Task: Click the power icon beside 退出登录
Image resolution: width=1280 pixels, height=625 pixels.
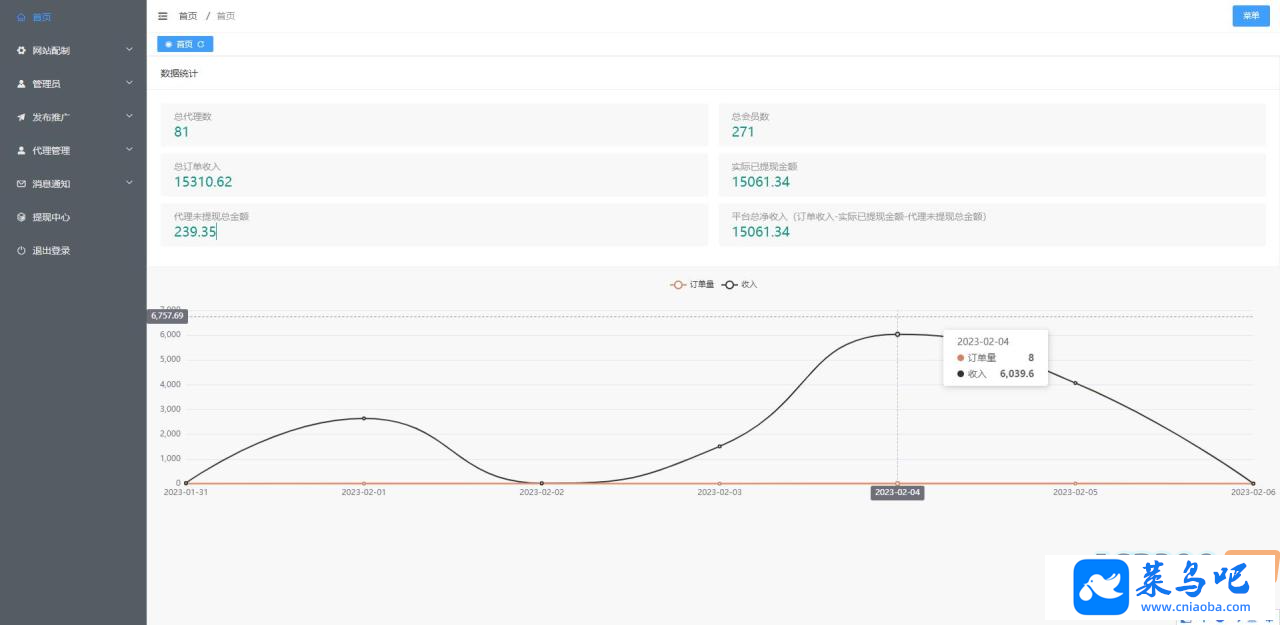Action: [22, 250]
